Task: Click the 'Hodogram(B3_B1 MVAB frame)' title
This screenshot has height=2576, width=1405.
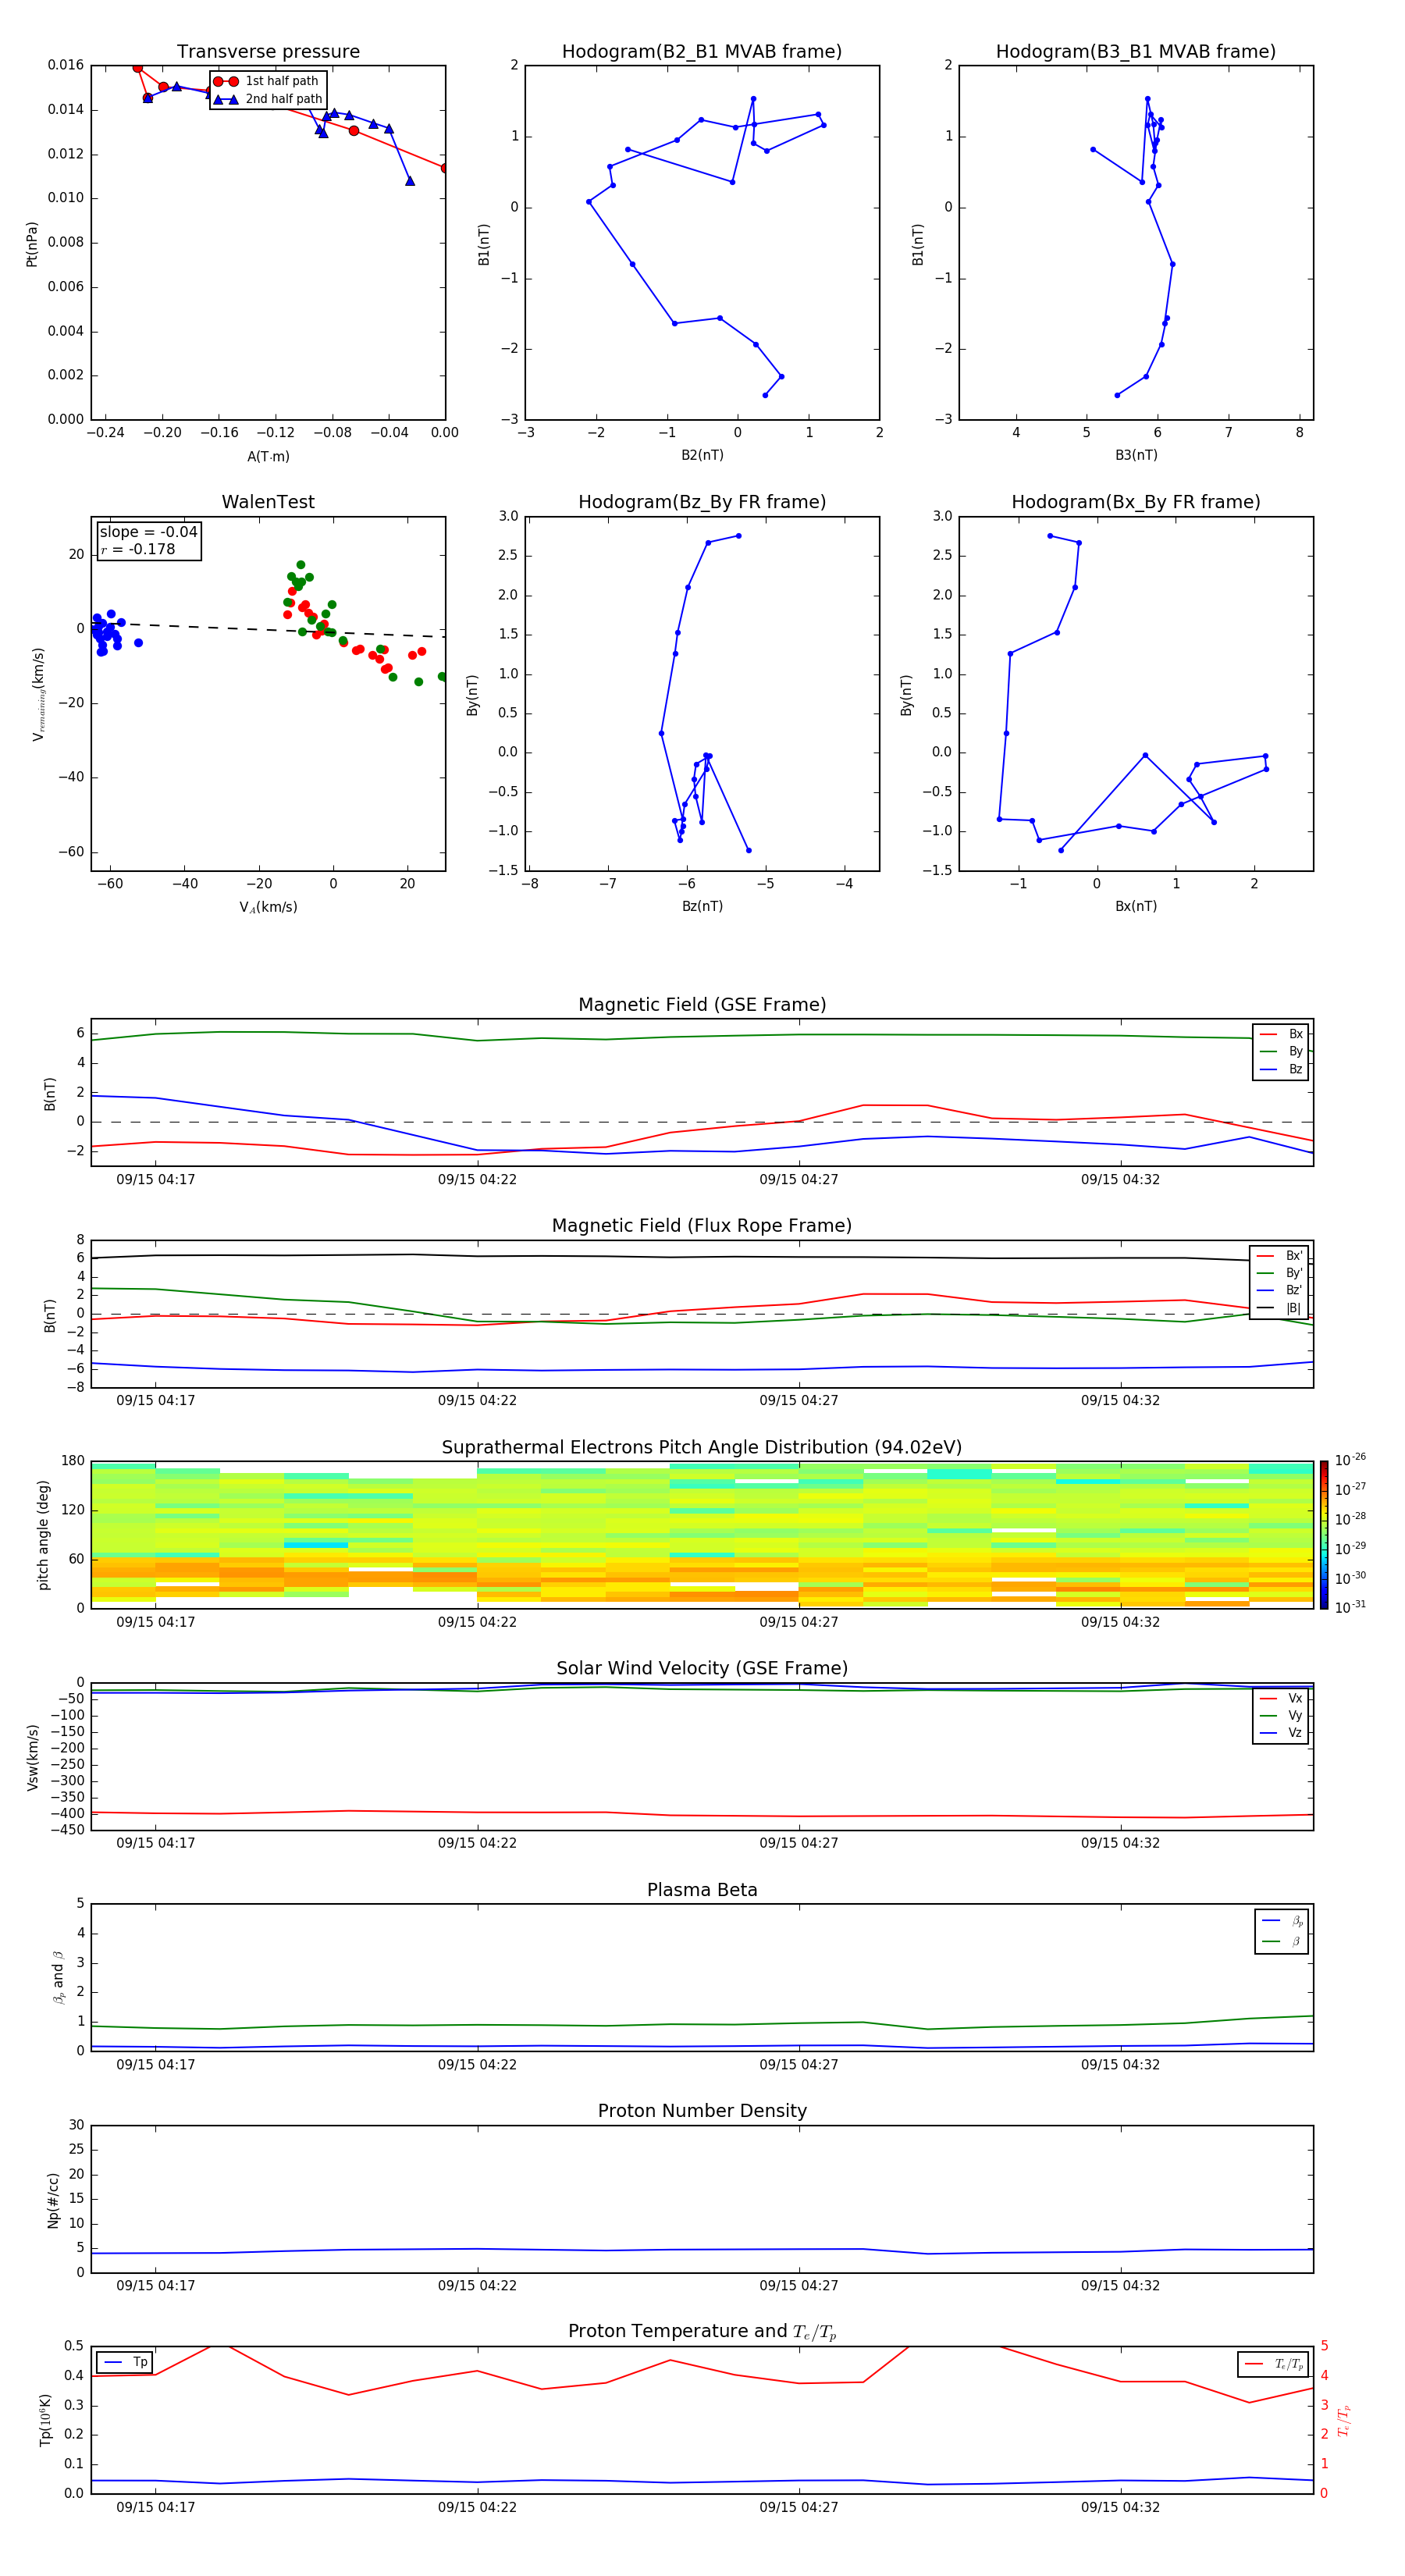Action: [x=1136, y=52]
